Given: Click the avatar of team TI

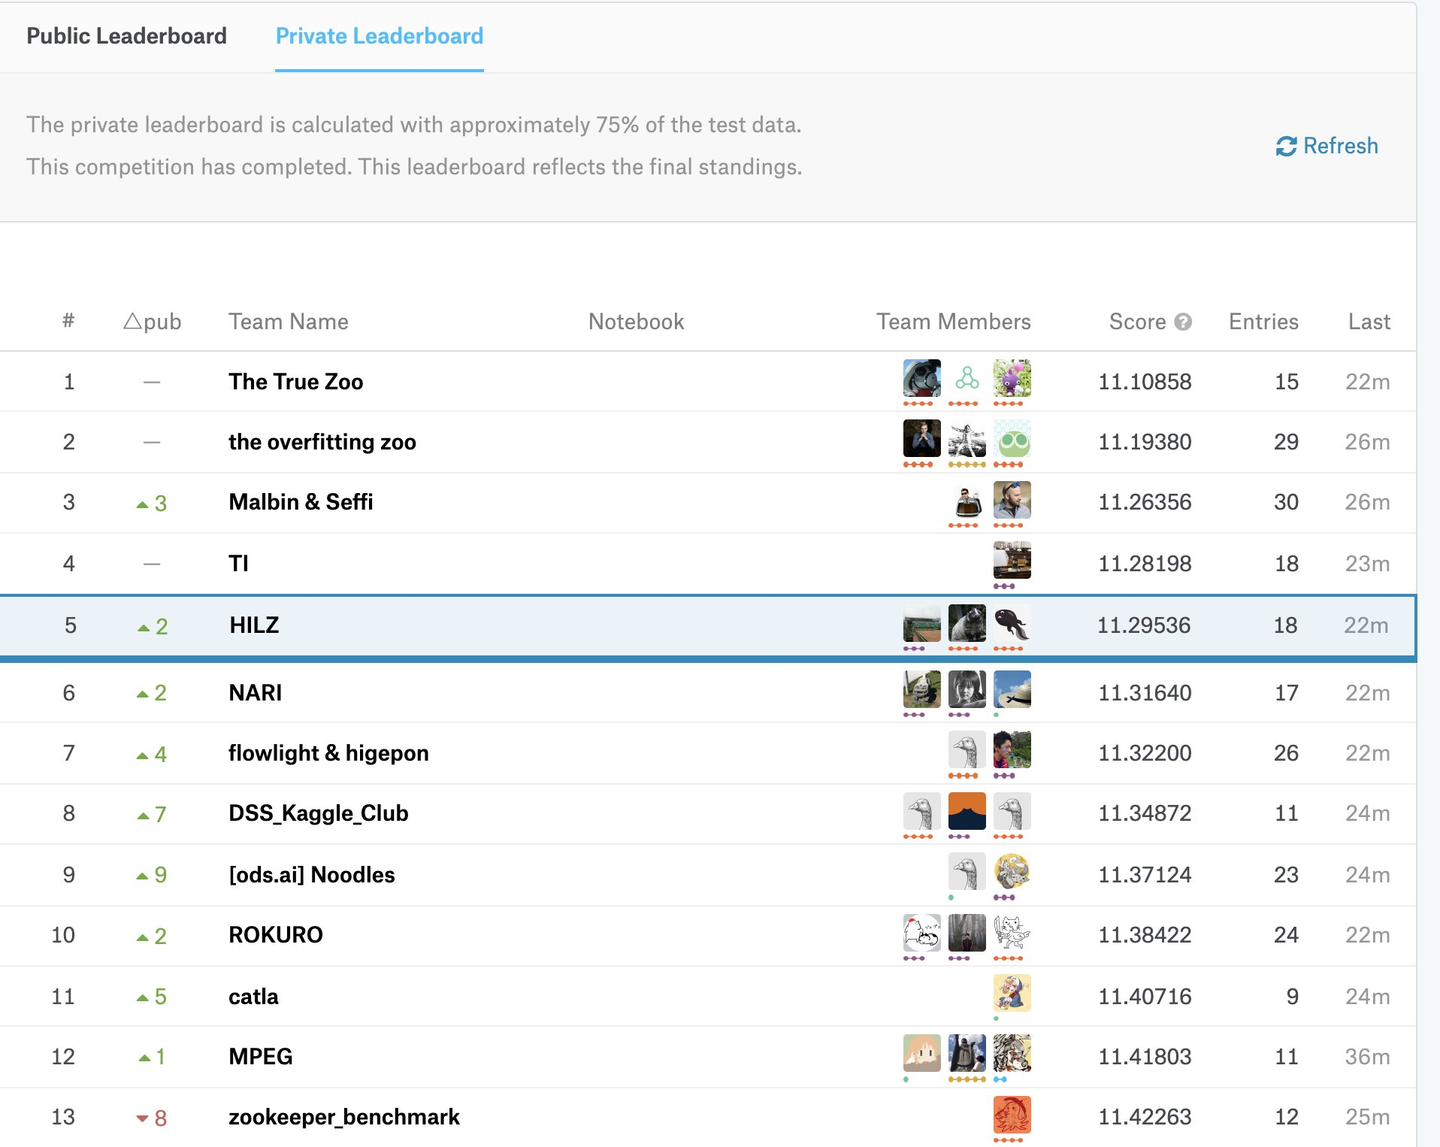Looking at the screenshot, I should pos(1012,560).
